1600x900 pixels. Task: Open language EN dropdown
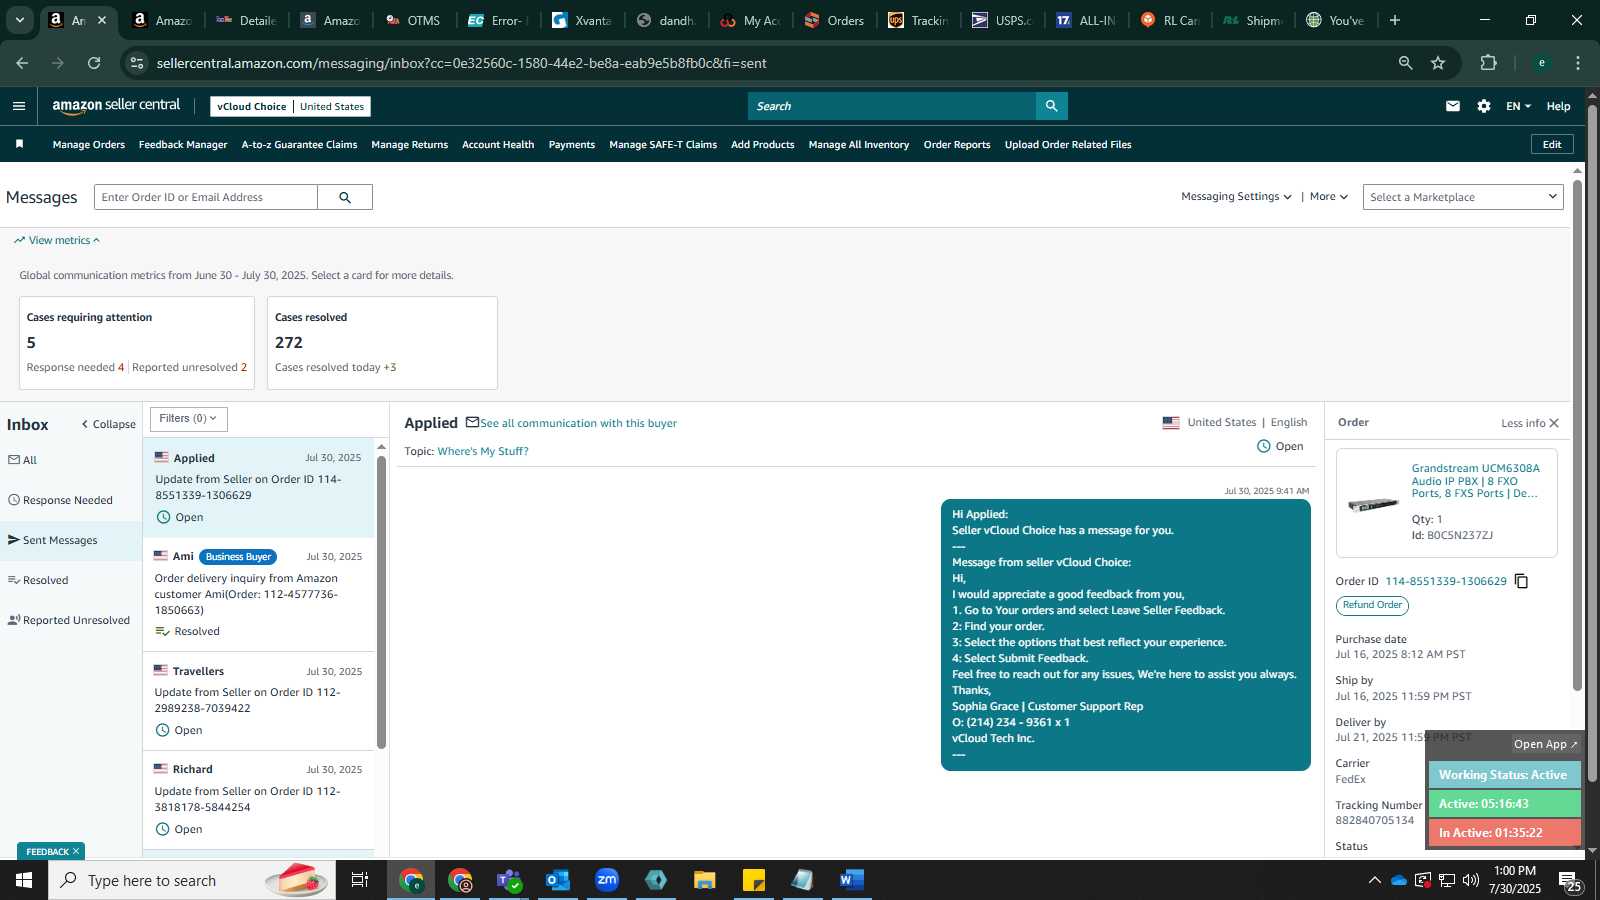[1518, 106]
